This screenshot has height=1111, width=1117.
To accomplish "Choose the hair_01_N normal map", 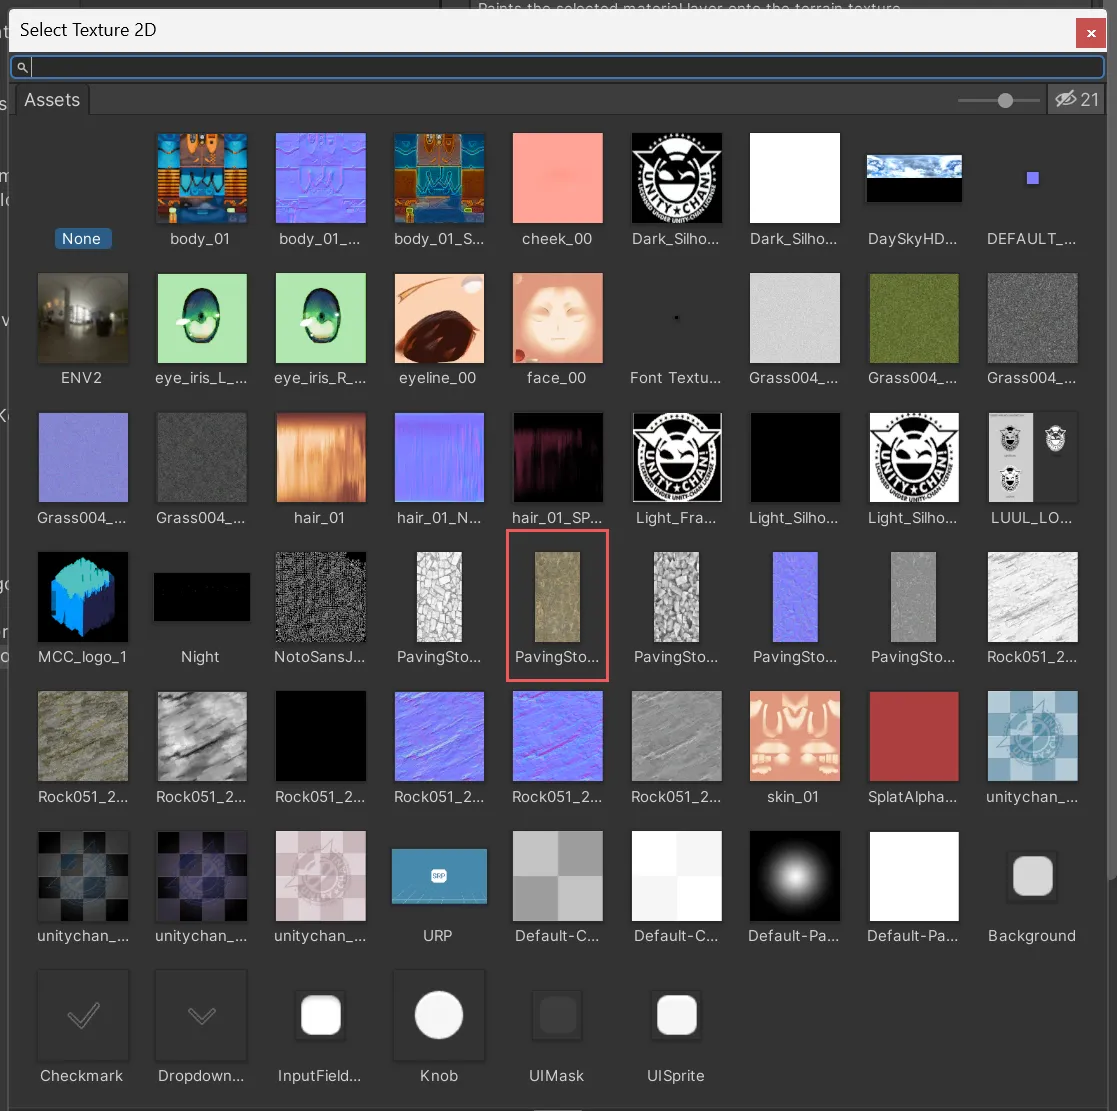I will (x=439, y=457).
